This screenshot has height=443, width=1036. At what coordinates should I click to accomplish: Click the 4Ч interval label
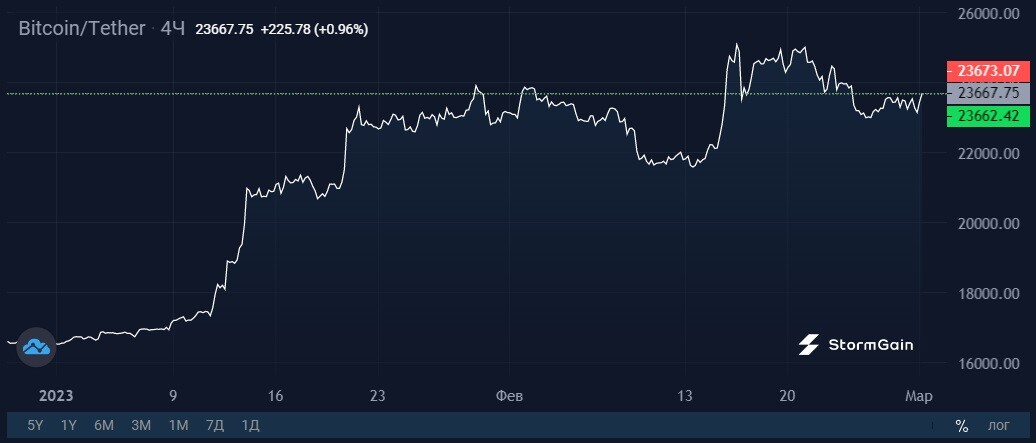(173, 29)
